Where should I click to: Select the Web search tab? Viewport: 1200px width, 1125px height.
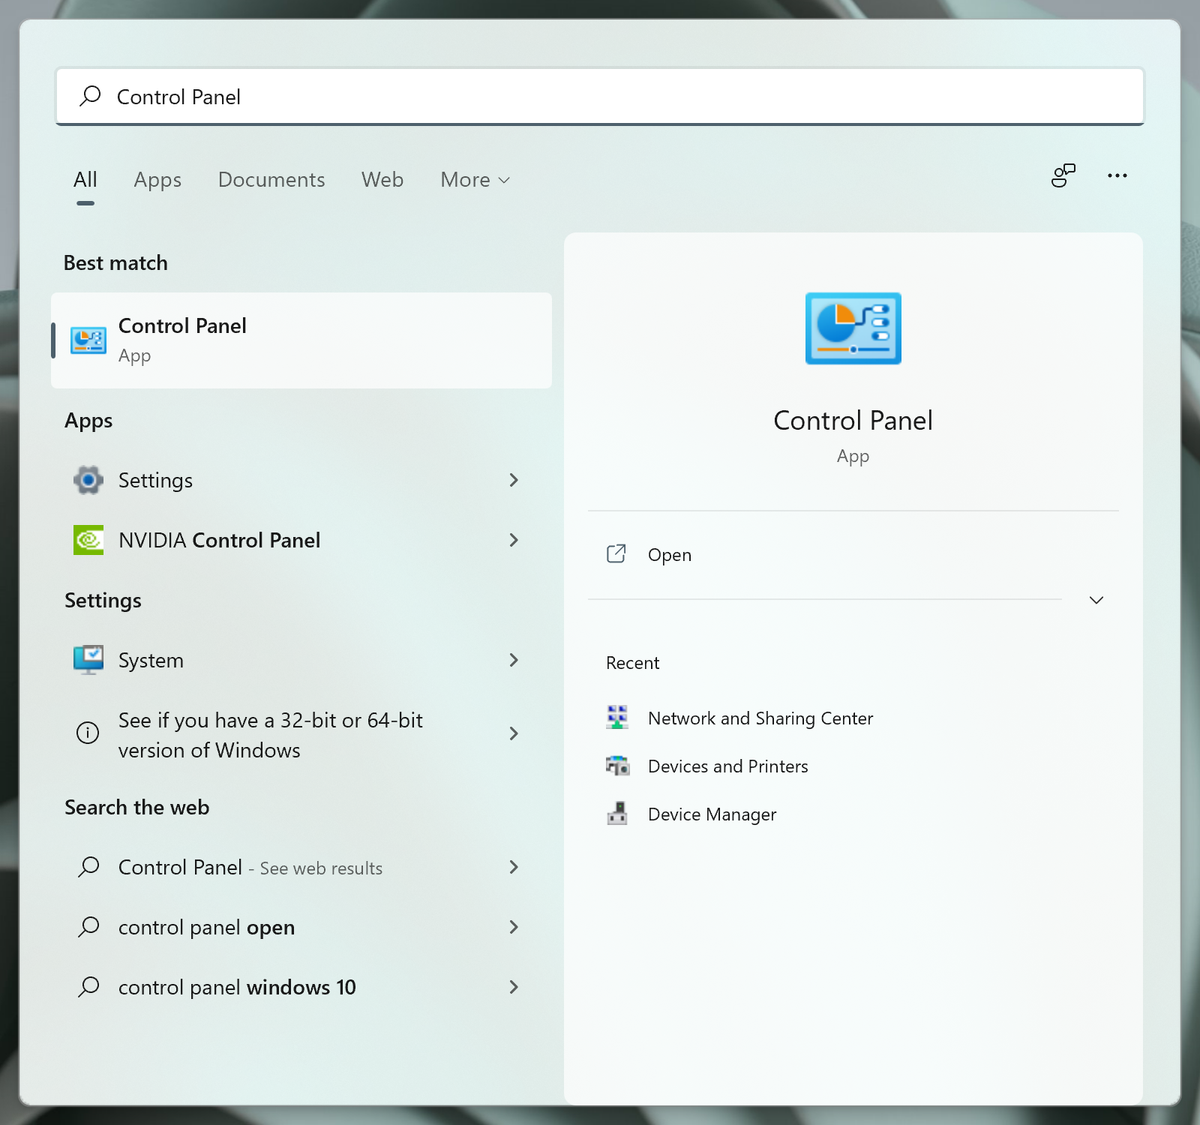(382, 179)
